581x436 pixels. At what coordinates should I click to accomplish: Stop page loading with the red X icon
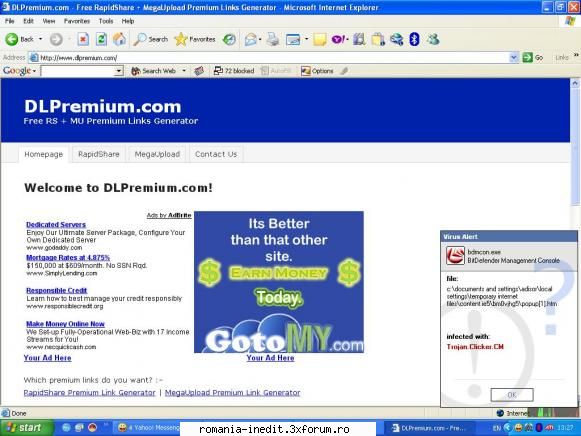pyautogui.click(x=83, y=39)
